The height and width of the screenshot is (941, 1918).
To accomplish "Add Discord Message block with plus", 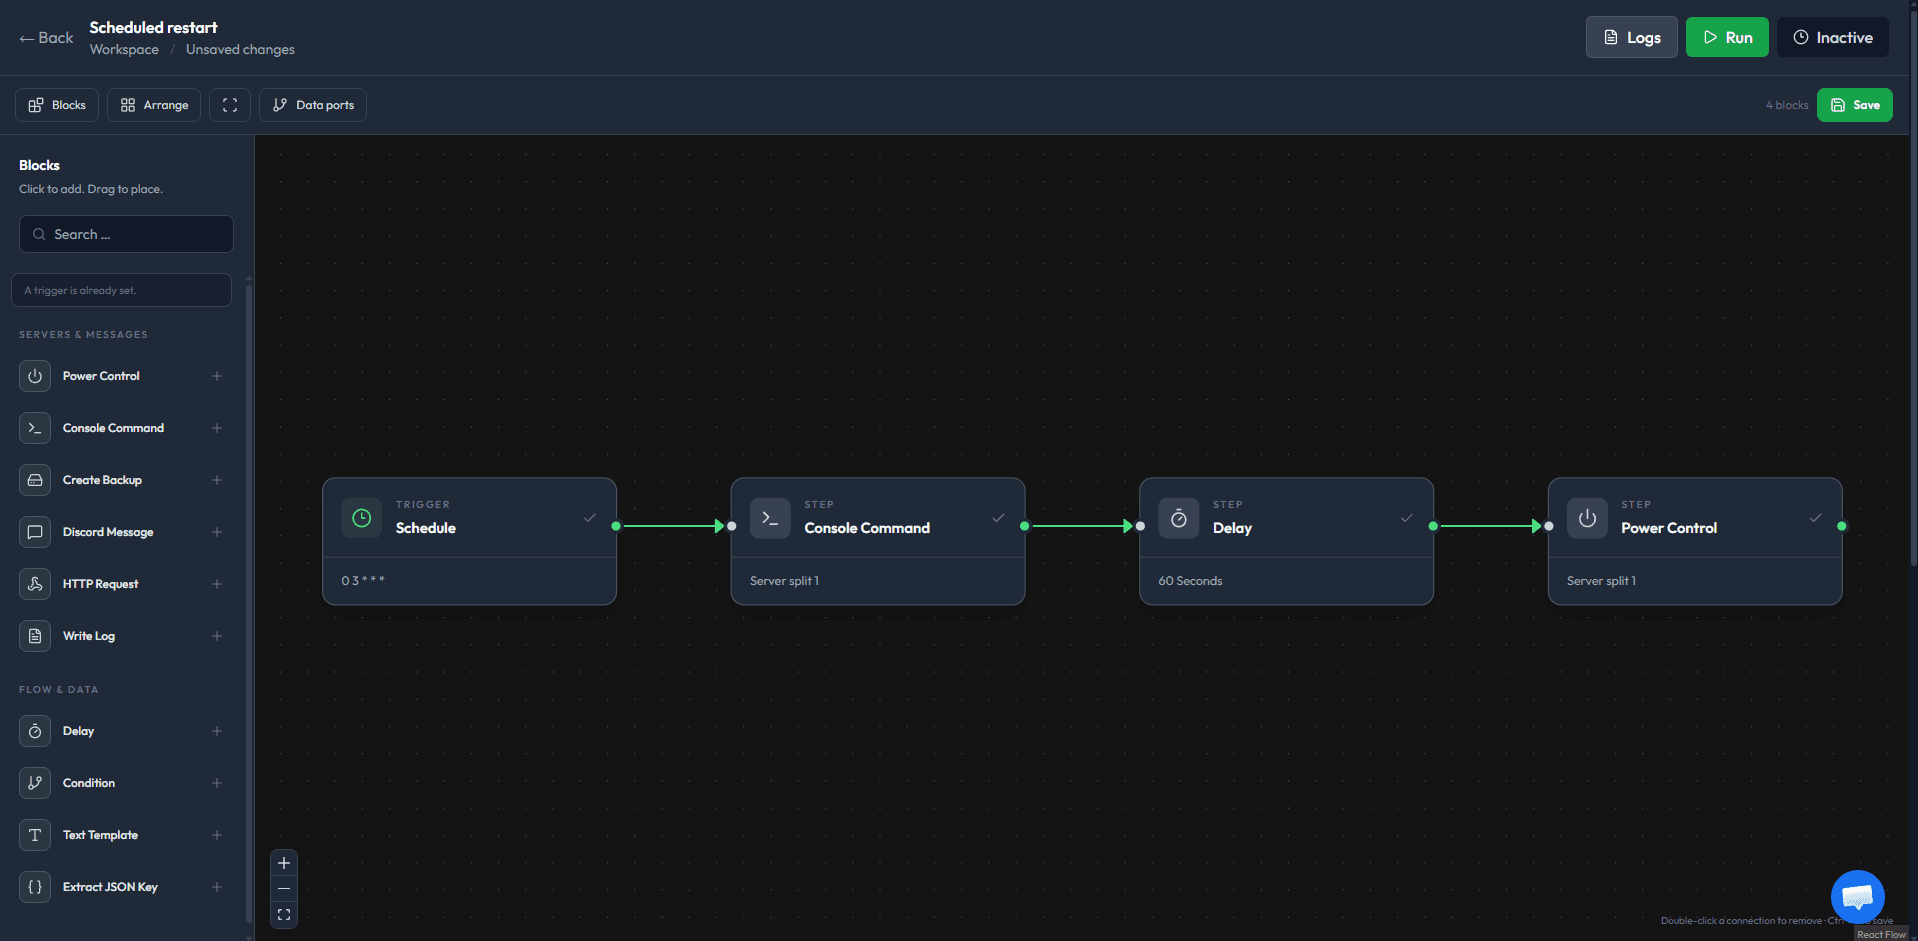I will pos(217,532).
